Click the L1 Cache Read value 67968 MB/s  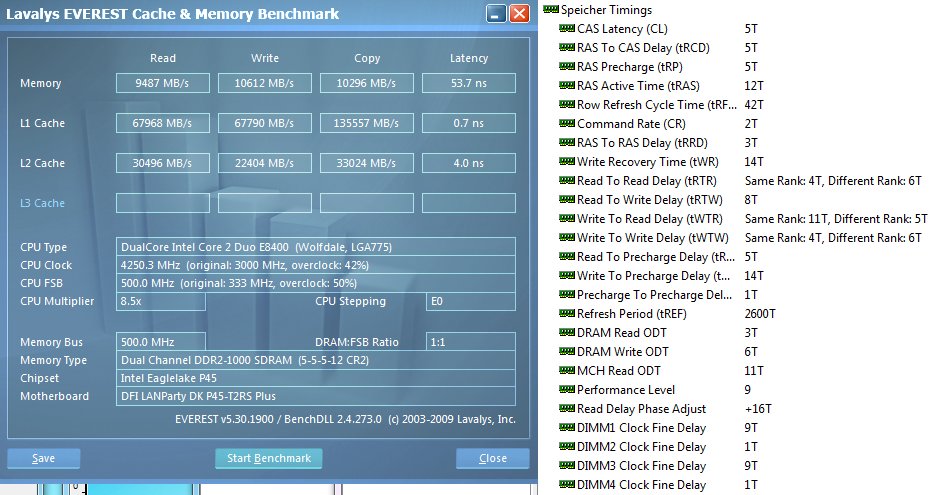click(x=162, y=123)
